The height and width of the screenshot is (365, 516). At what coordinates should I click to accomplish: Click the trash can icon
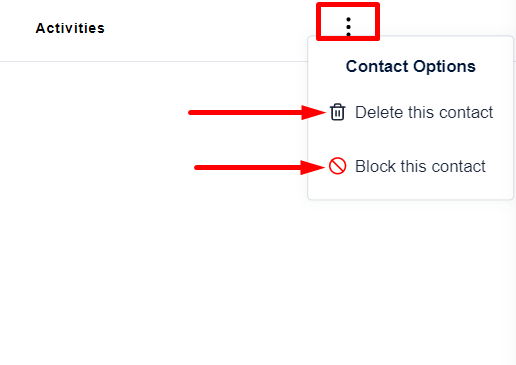coord(337,112)
